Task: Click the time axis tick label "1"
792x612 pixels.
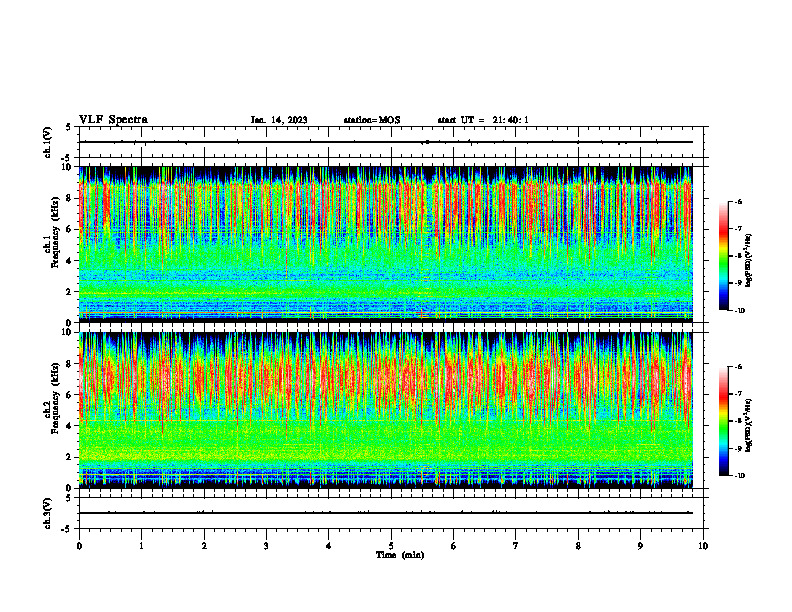Action: (x=141, y=546)
